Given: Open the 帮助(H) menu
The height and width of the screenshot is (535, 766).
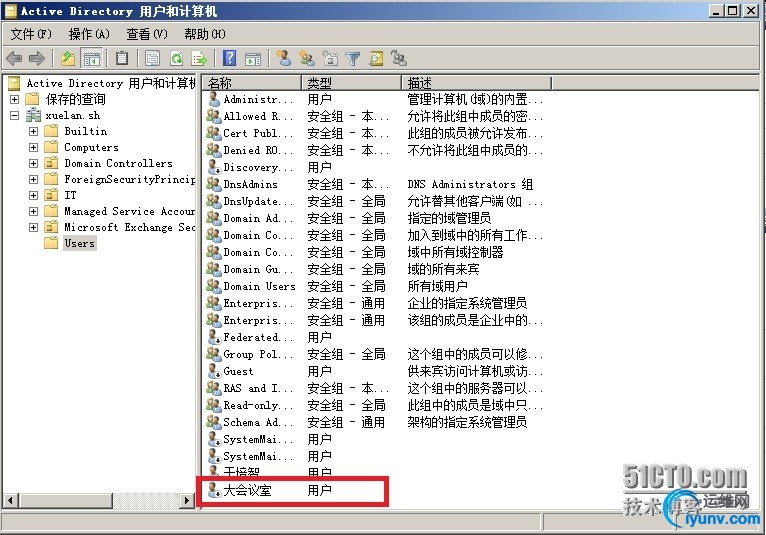Looking at the screenshot, I should coord(205,34).
